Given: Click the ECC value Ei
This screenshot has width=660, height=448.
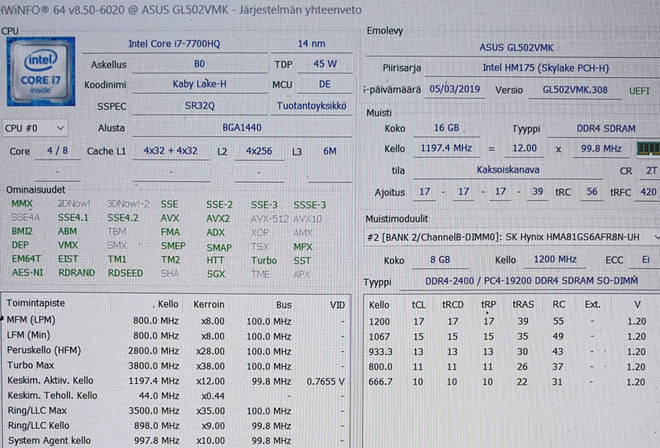Looking at the screenshot, I should 645,260.
